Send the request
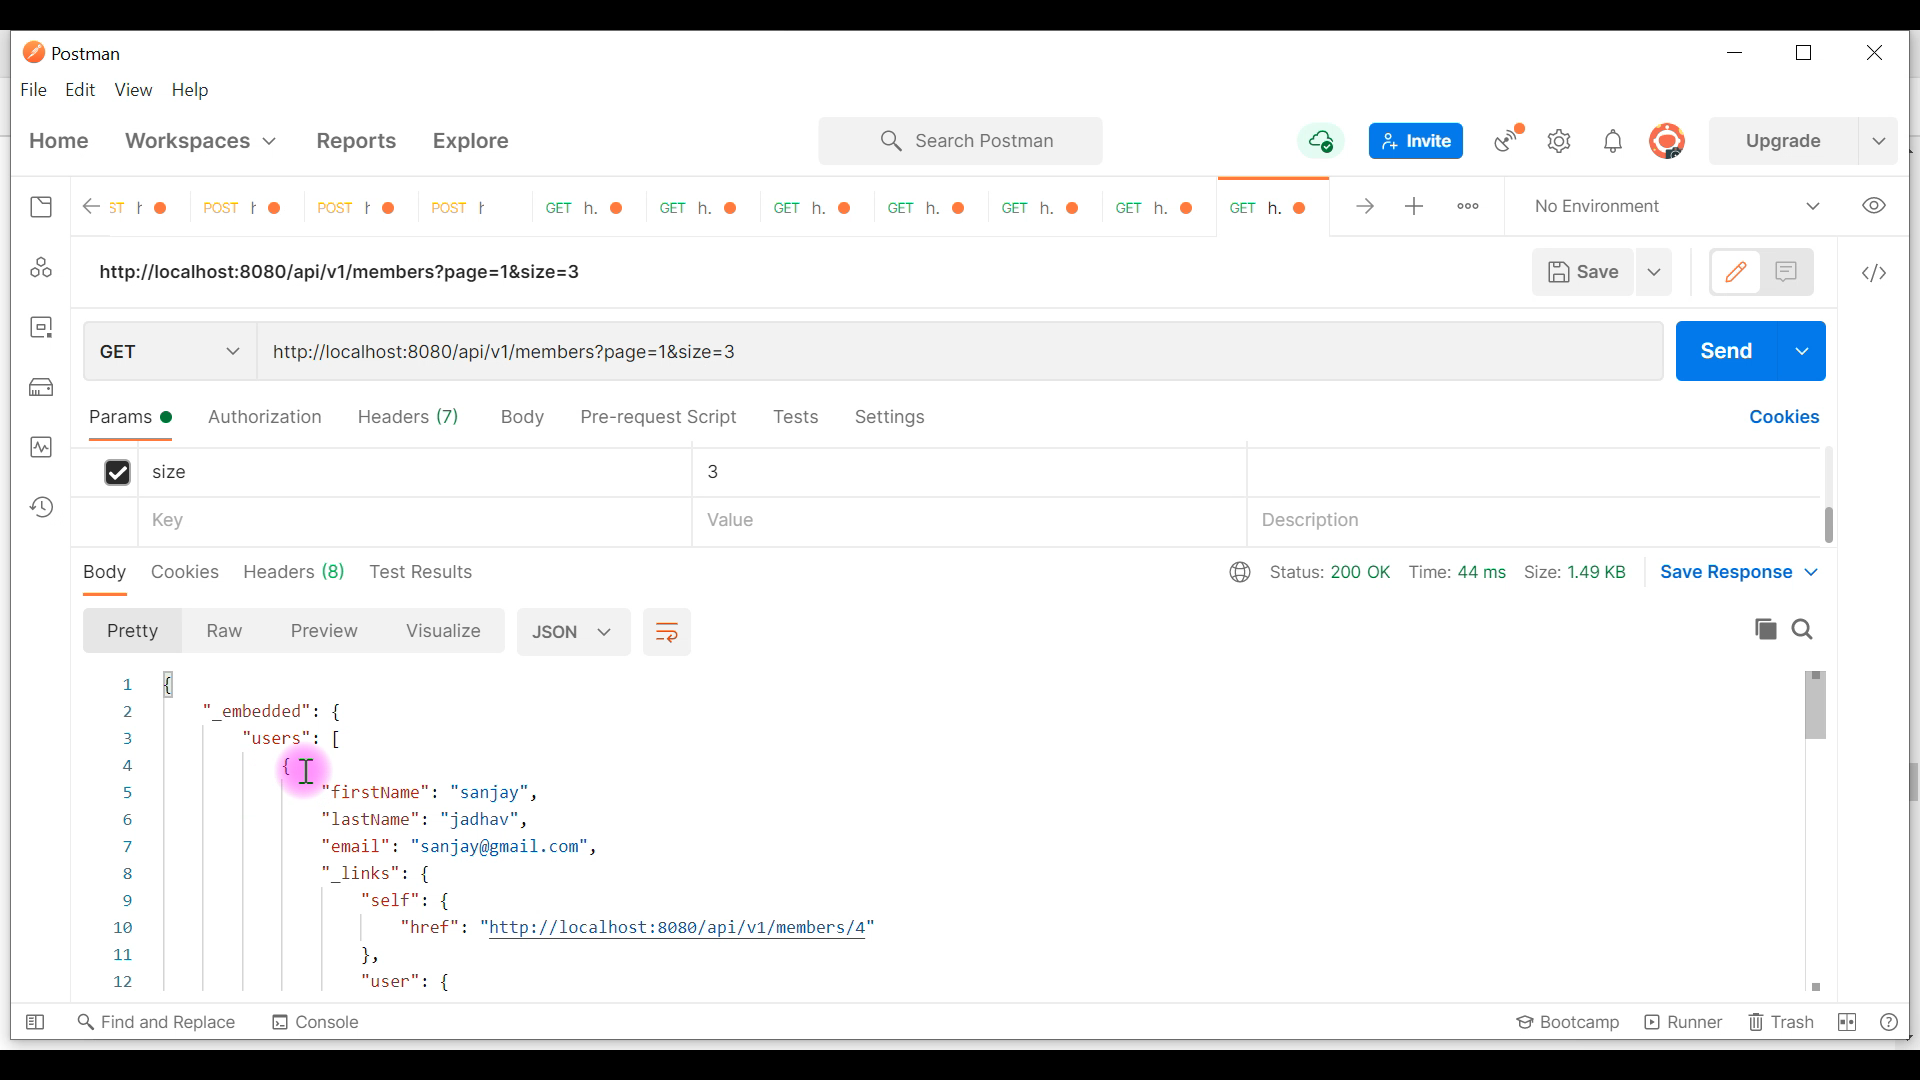Viewport: 1920px width, 1080px height. click(1726, 351)
